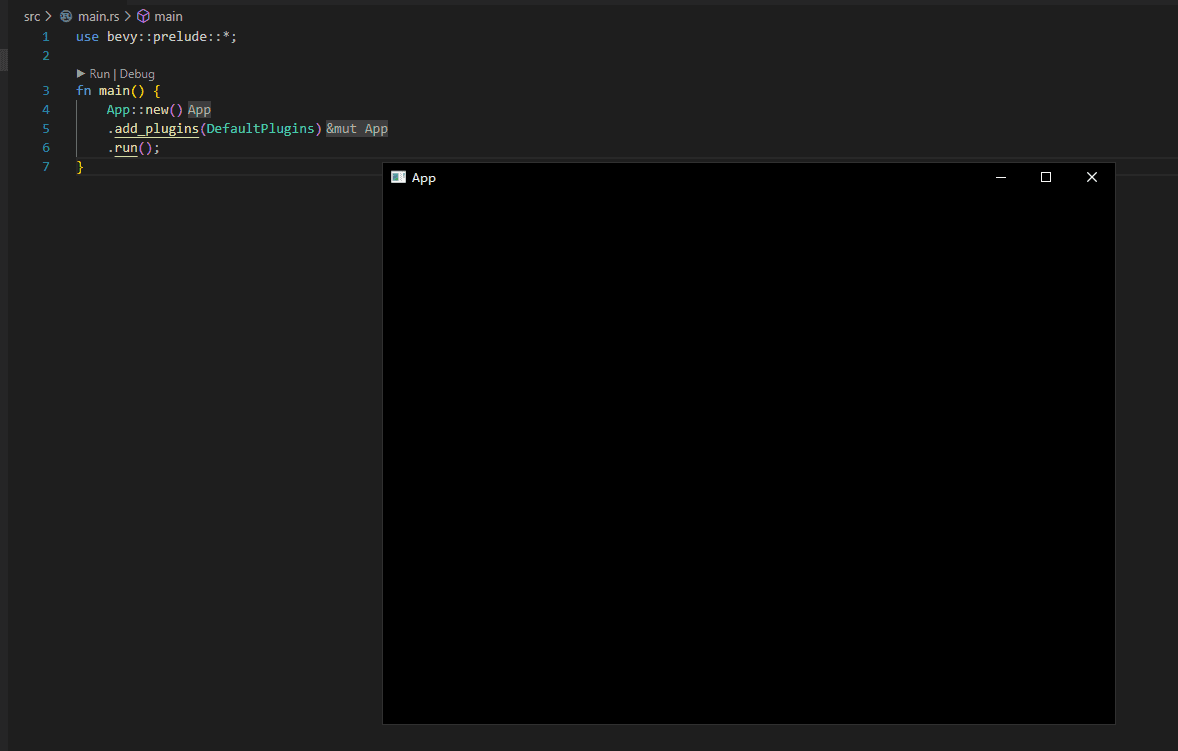Click the cube symbol icon before main

click(143, 17)
